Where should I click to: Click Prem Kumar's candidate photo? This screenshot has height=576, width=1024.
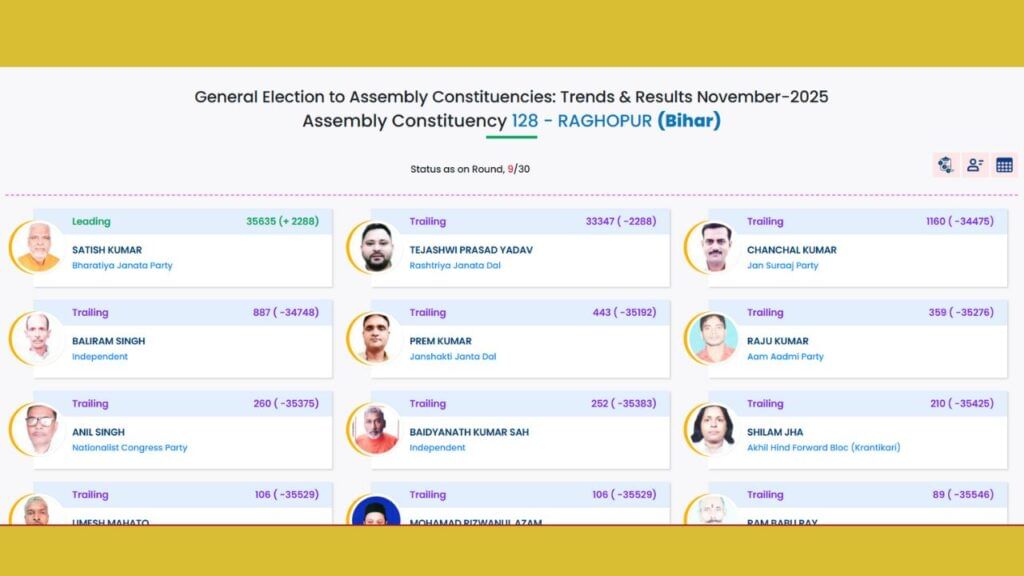coord(375,338)
